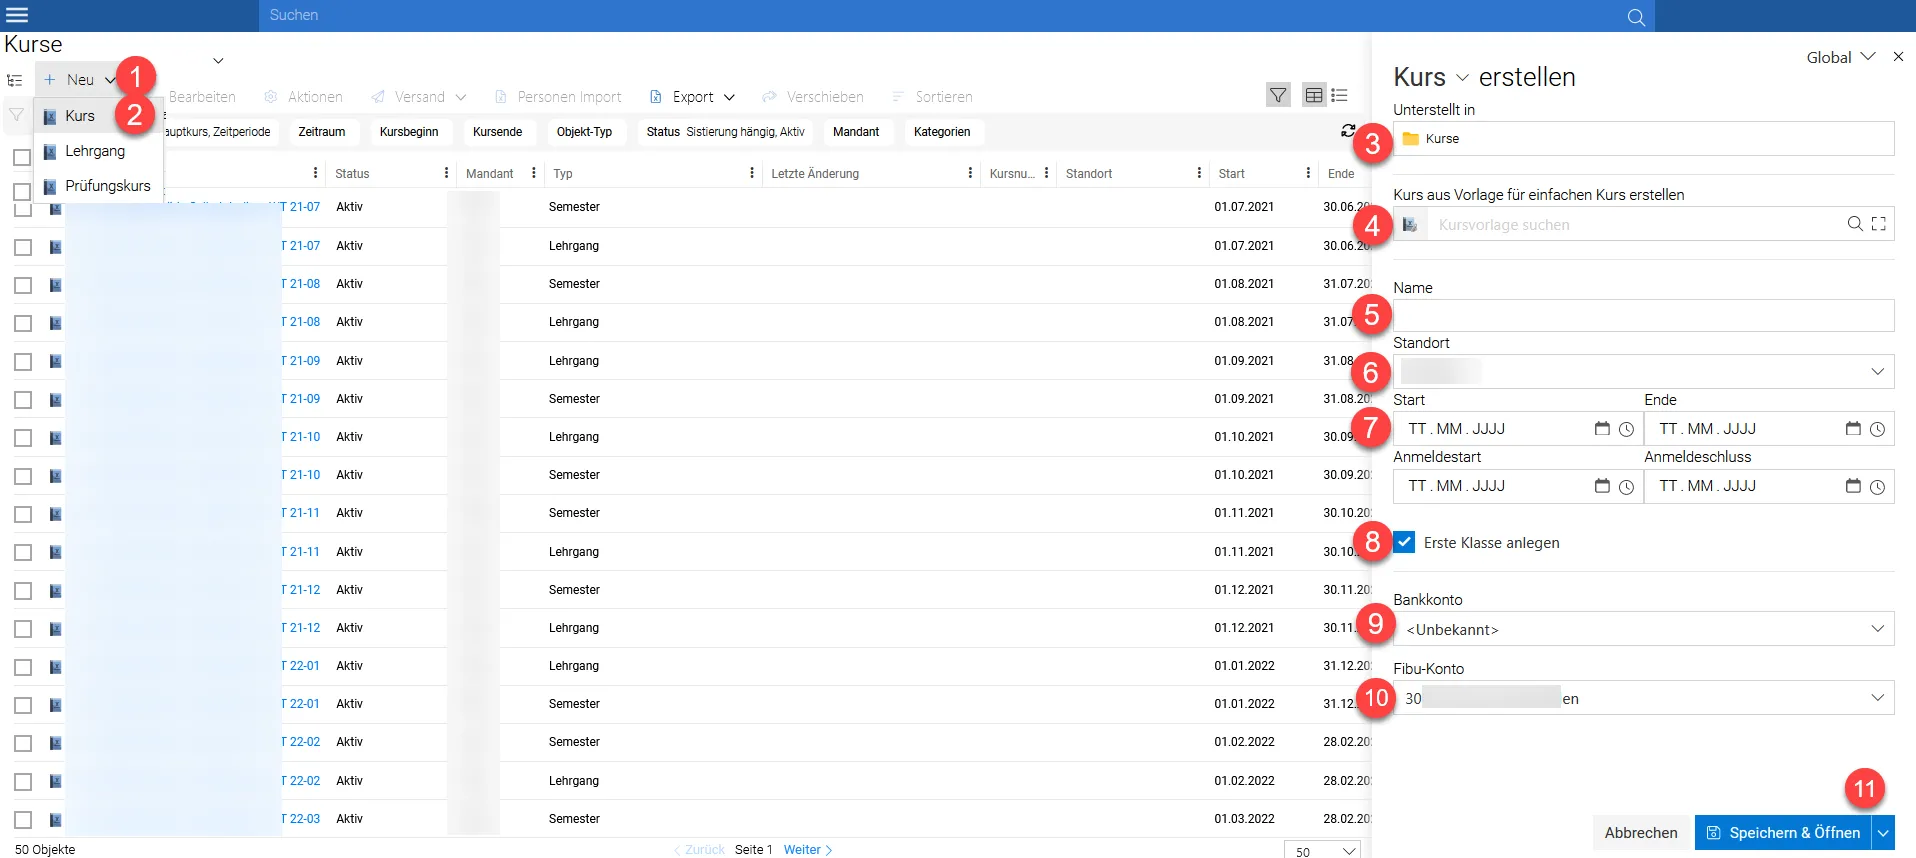This screenshot has width=1916, height=858.
Task: Open time picker for Ende field
Action: pyautogui.click(x=1878, y=429)
